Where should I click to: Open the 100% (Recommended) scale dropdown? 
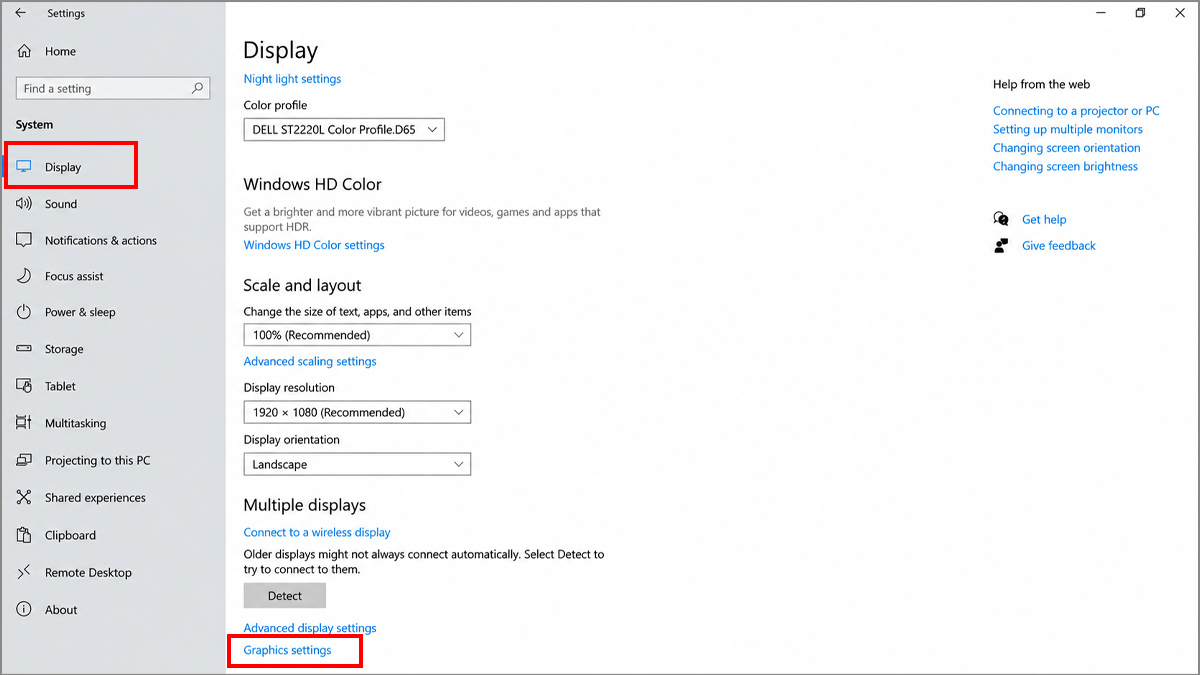coord(357,335)
